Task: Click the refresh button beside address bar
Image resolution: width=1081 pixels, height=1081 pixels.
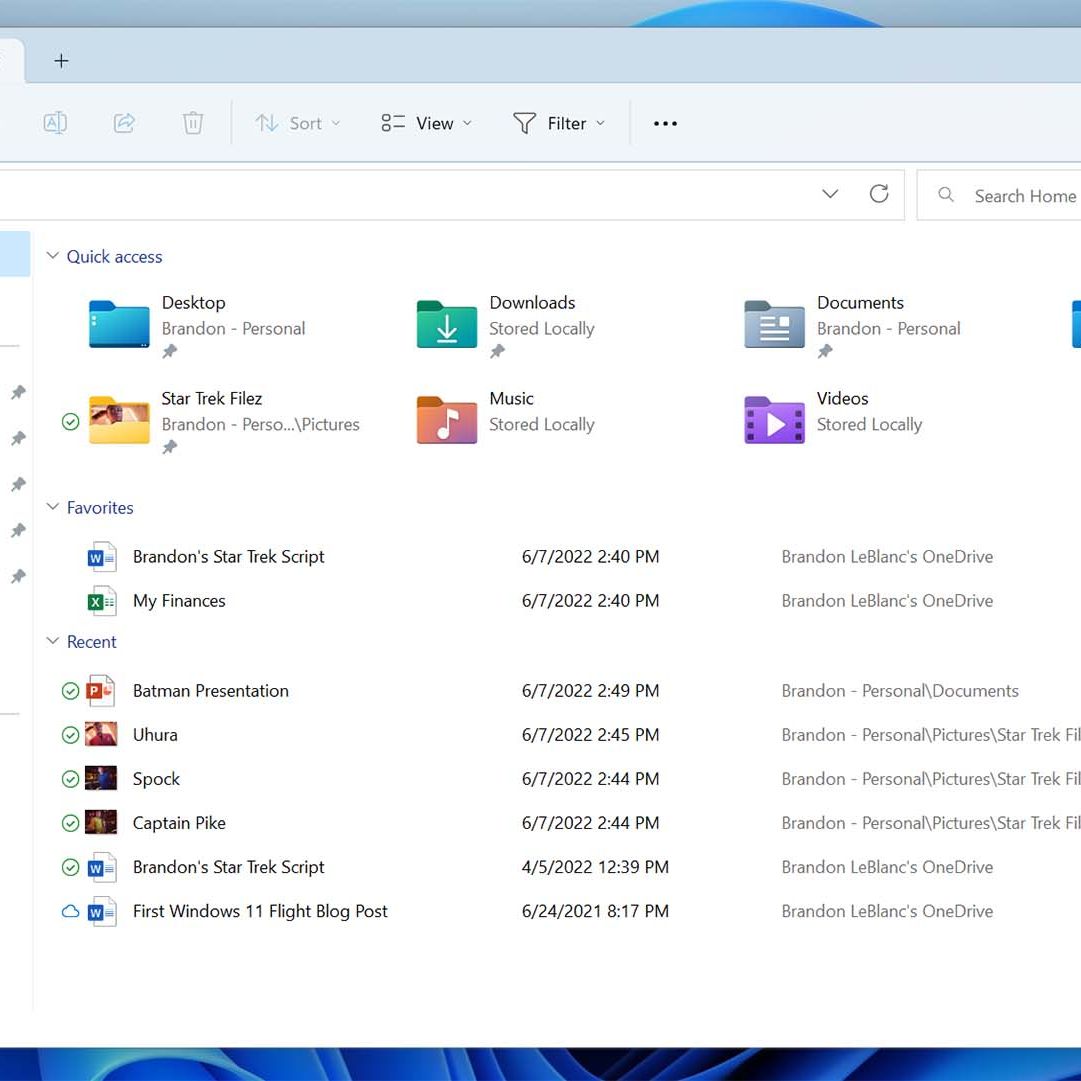Action: (x=879, y=194)
